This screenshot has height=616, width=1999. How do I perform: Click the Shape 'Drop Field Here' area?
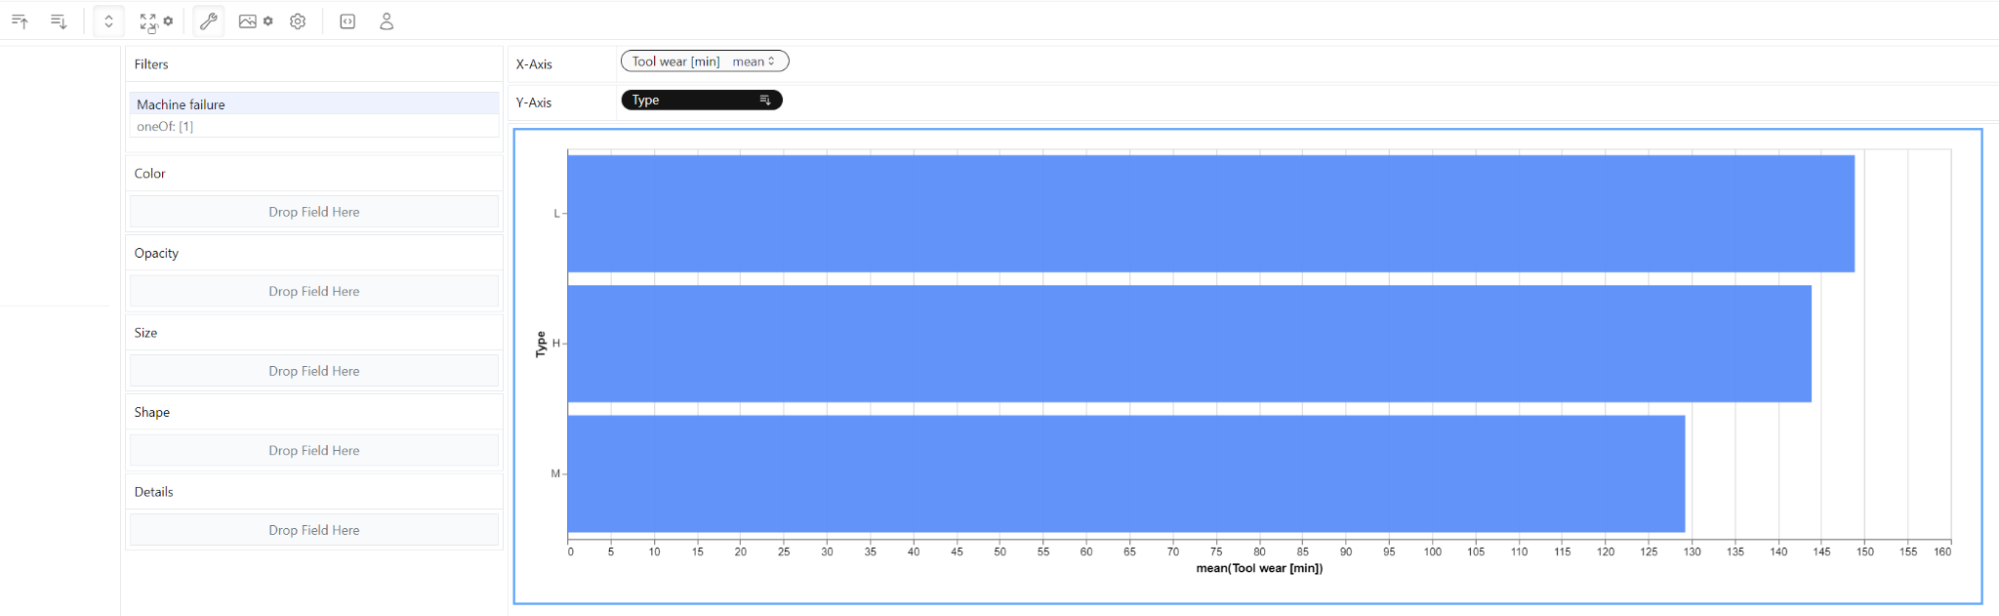point(314,450)
